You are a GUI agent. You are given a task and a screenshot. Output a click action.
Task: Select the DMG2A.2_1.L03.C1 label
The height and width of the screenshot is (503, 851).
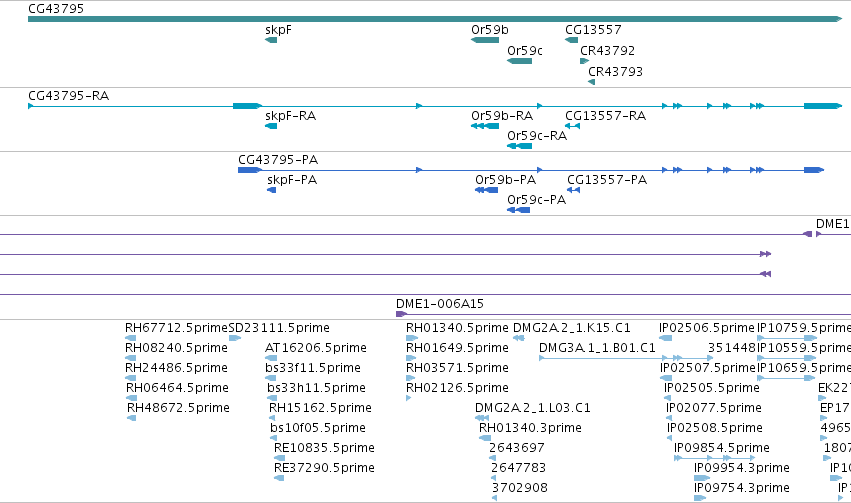click(x=533, y=408)
